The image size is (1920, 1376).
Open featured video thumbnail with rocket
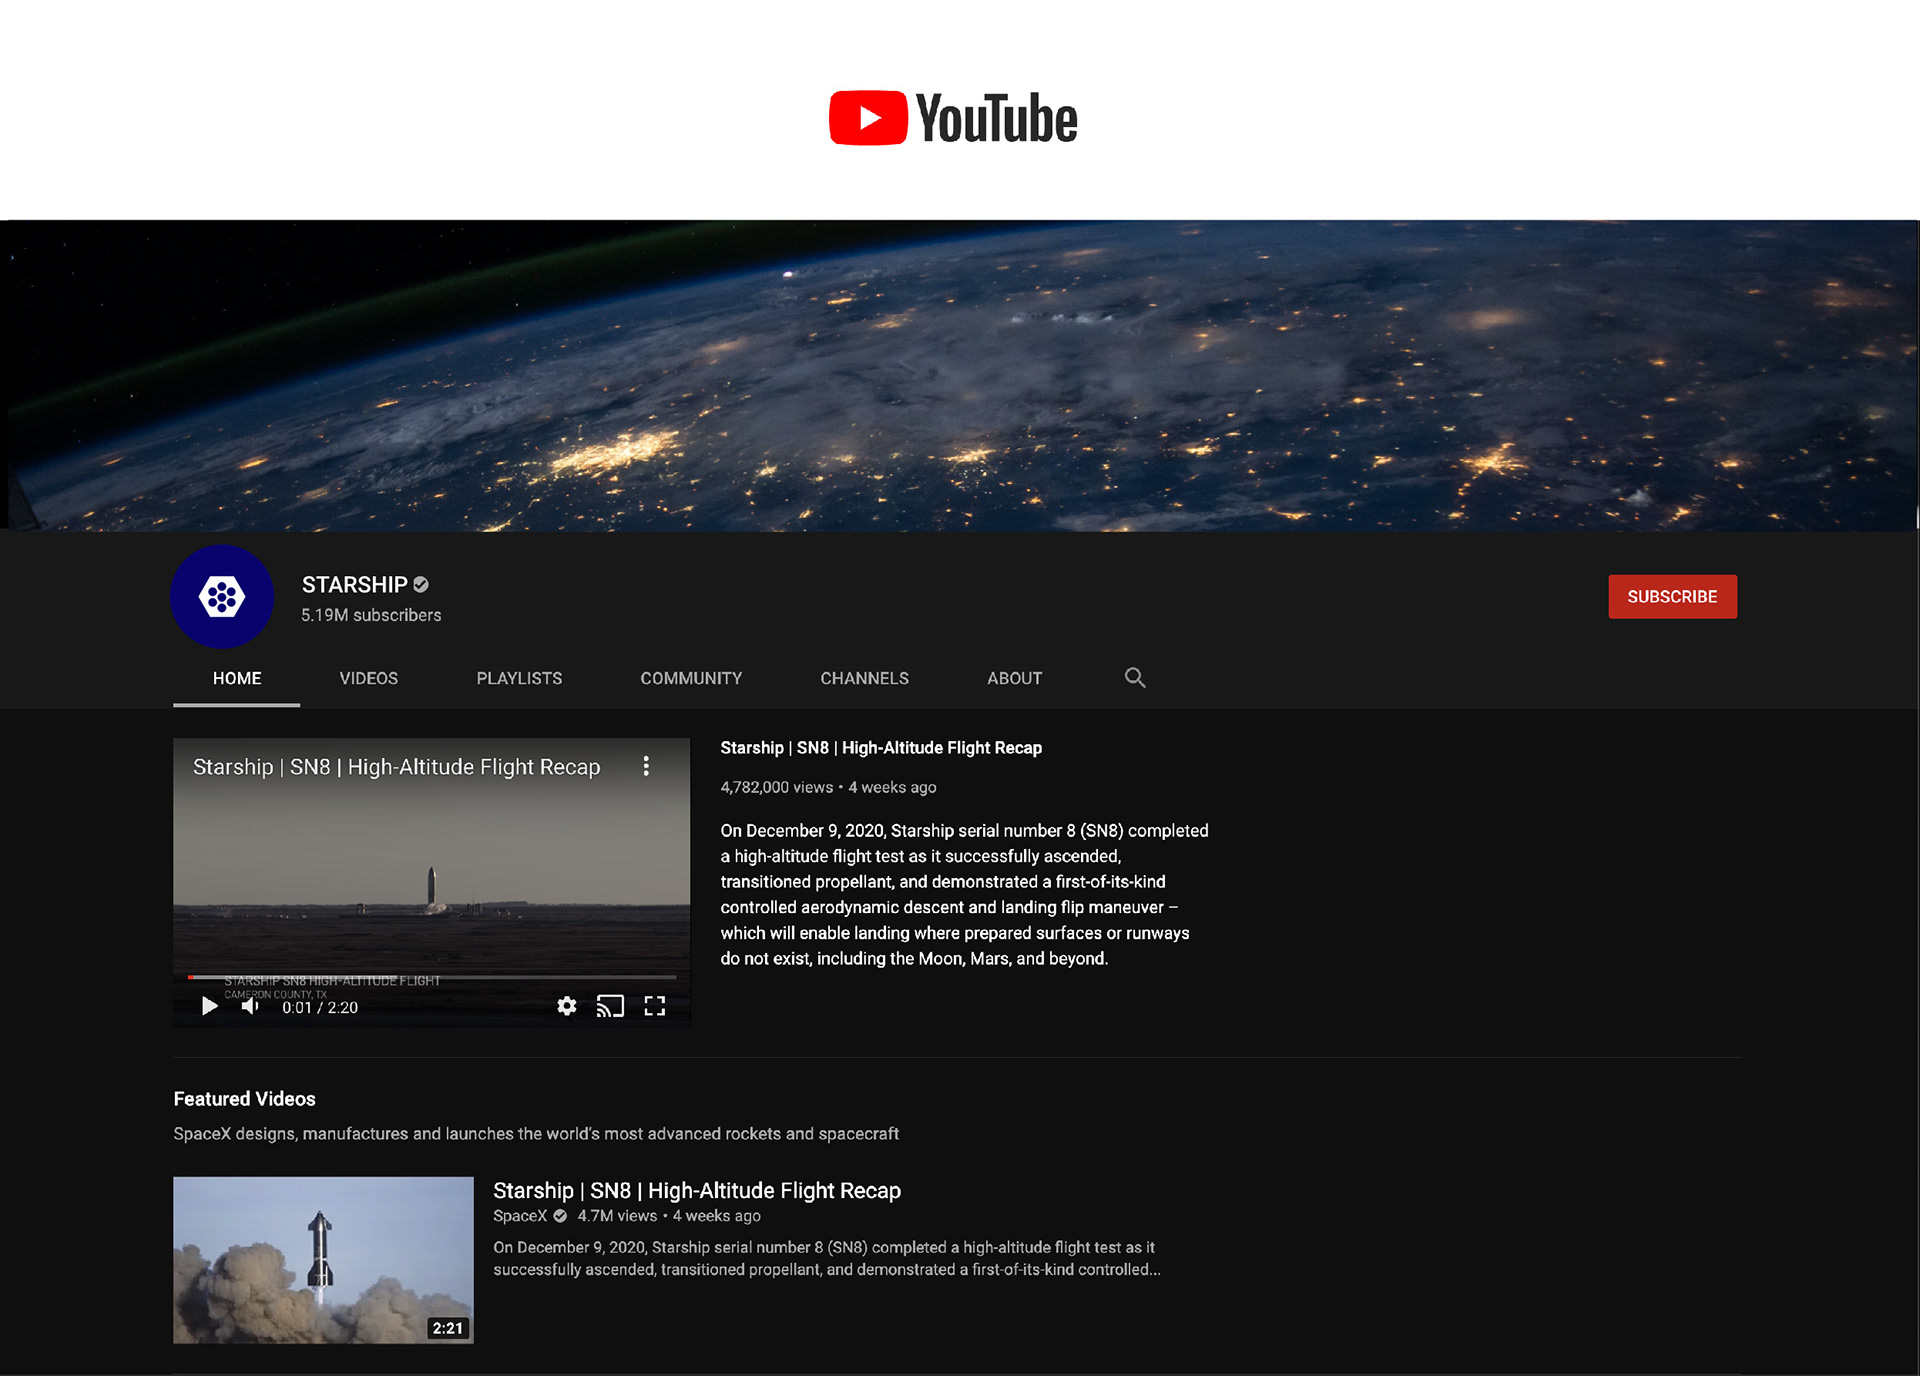pos(323,1260)
